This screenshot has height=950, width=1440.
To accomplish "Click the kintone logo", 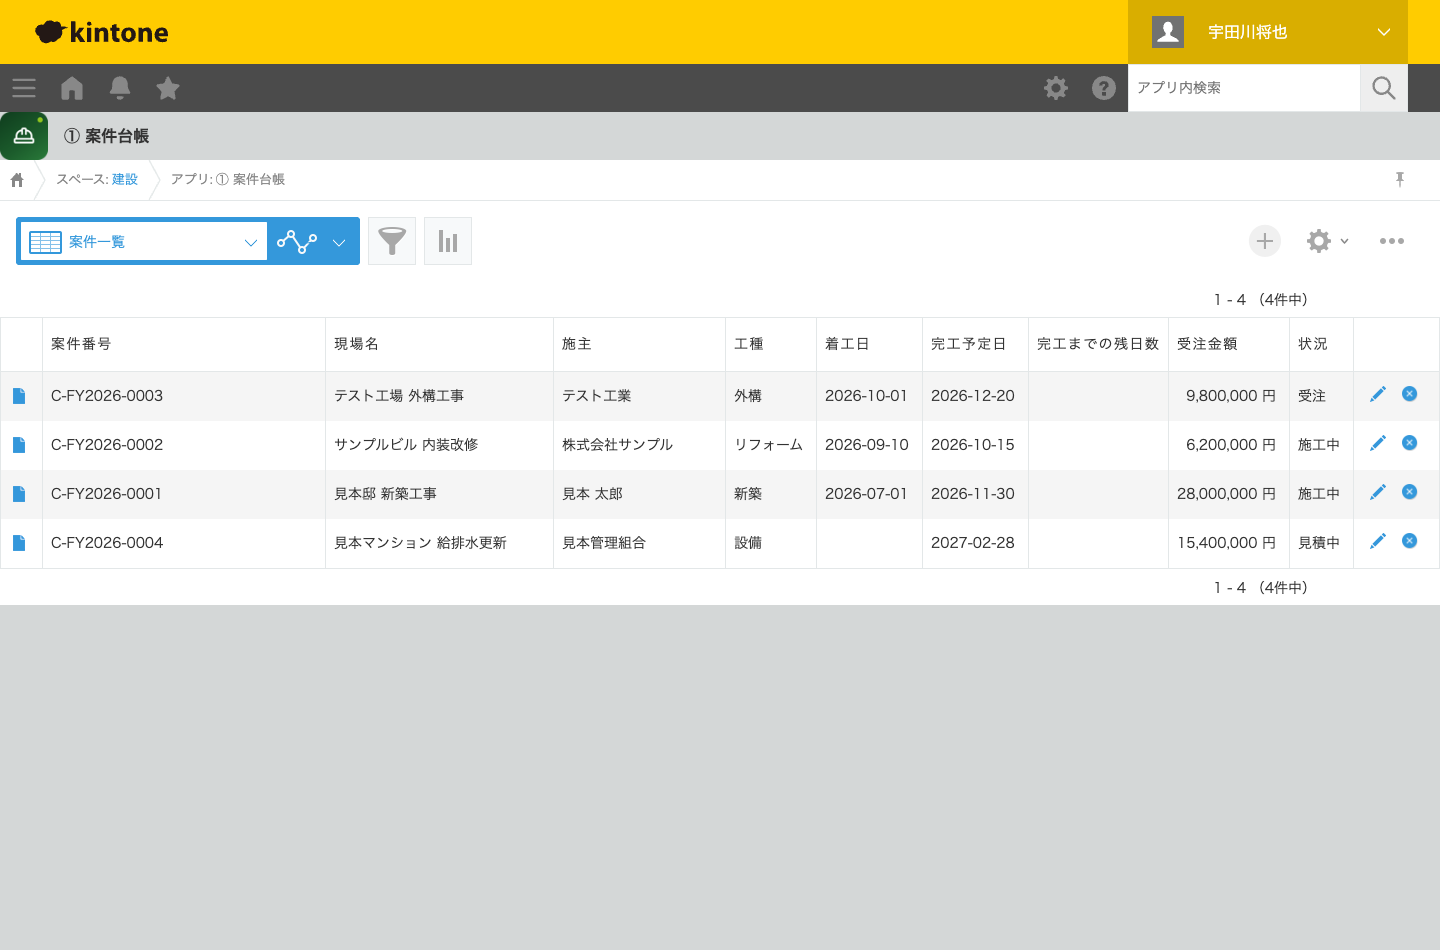I will coord(102,32).
